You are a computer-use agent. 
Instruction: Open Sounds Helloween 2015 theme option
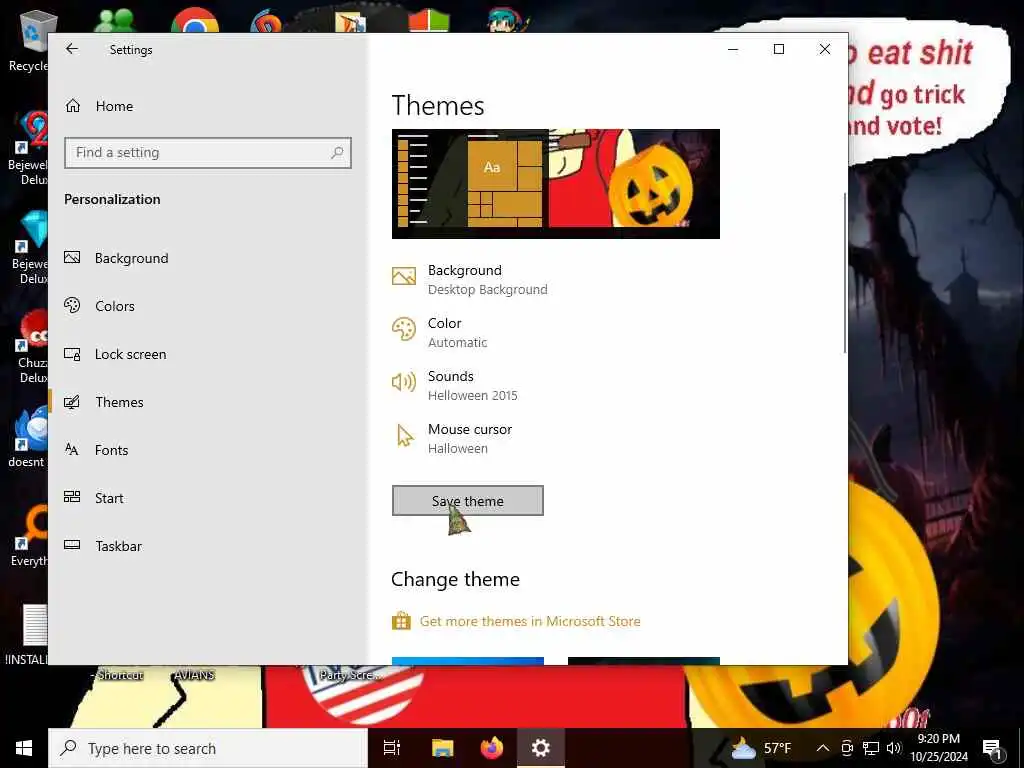[x=455, y=385]
